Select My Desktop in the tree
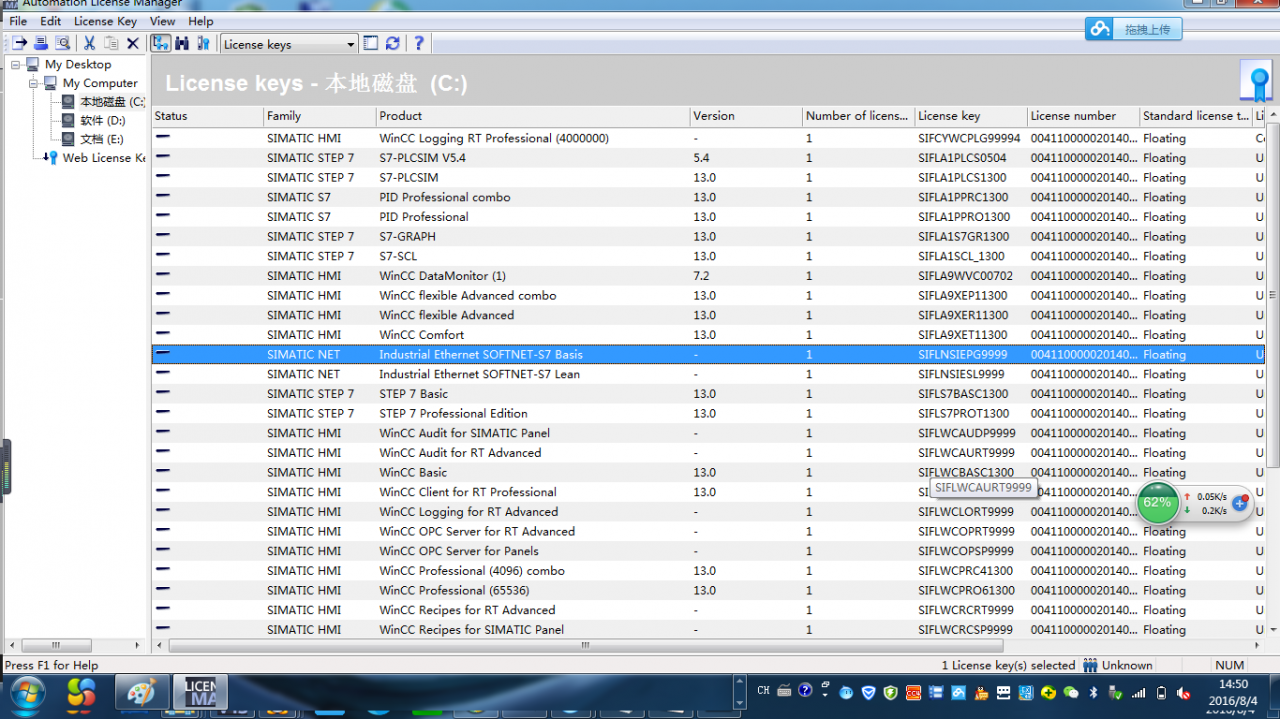 pyautogui.click(x=78, y=64)
